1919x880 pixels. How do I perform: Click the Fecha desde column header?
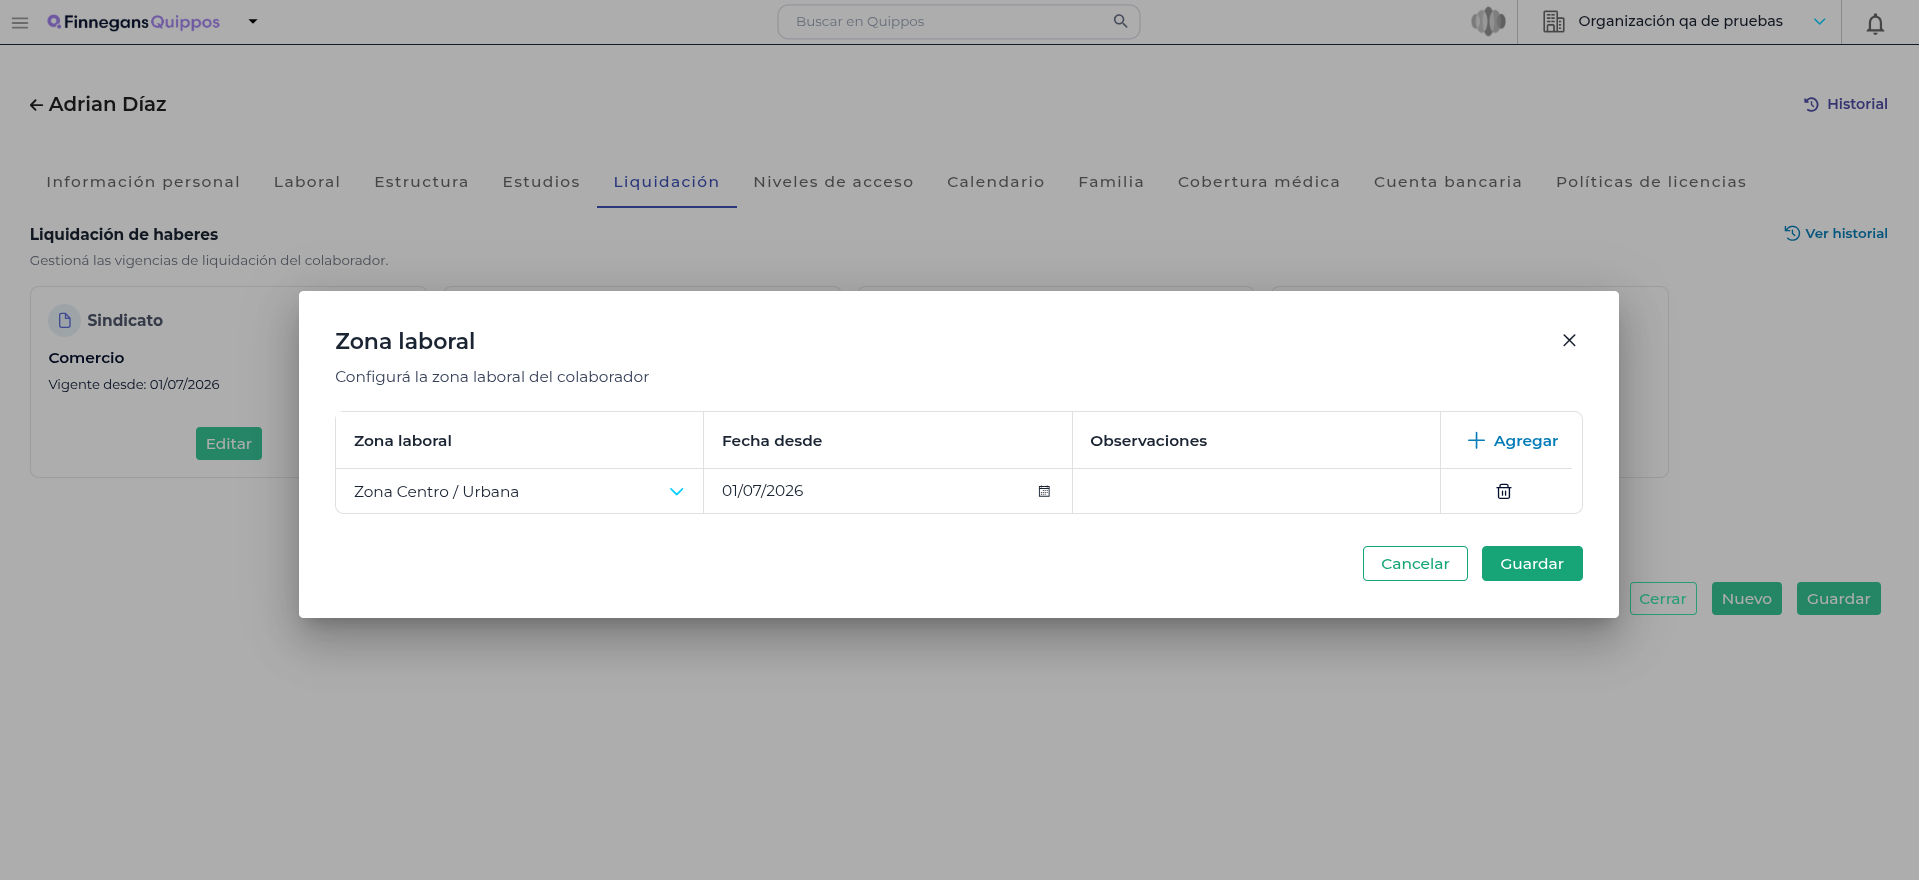[x=772, y=441]
